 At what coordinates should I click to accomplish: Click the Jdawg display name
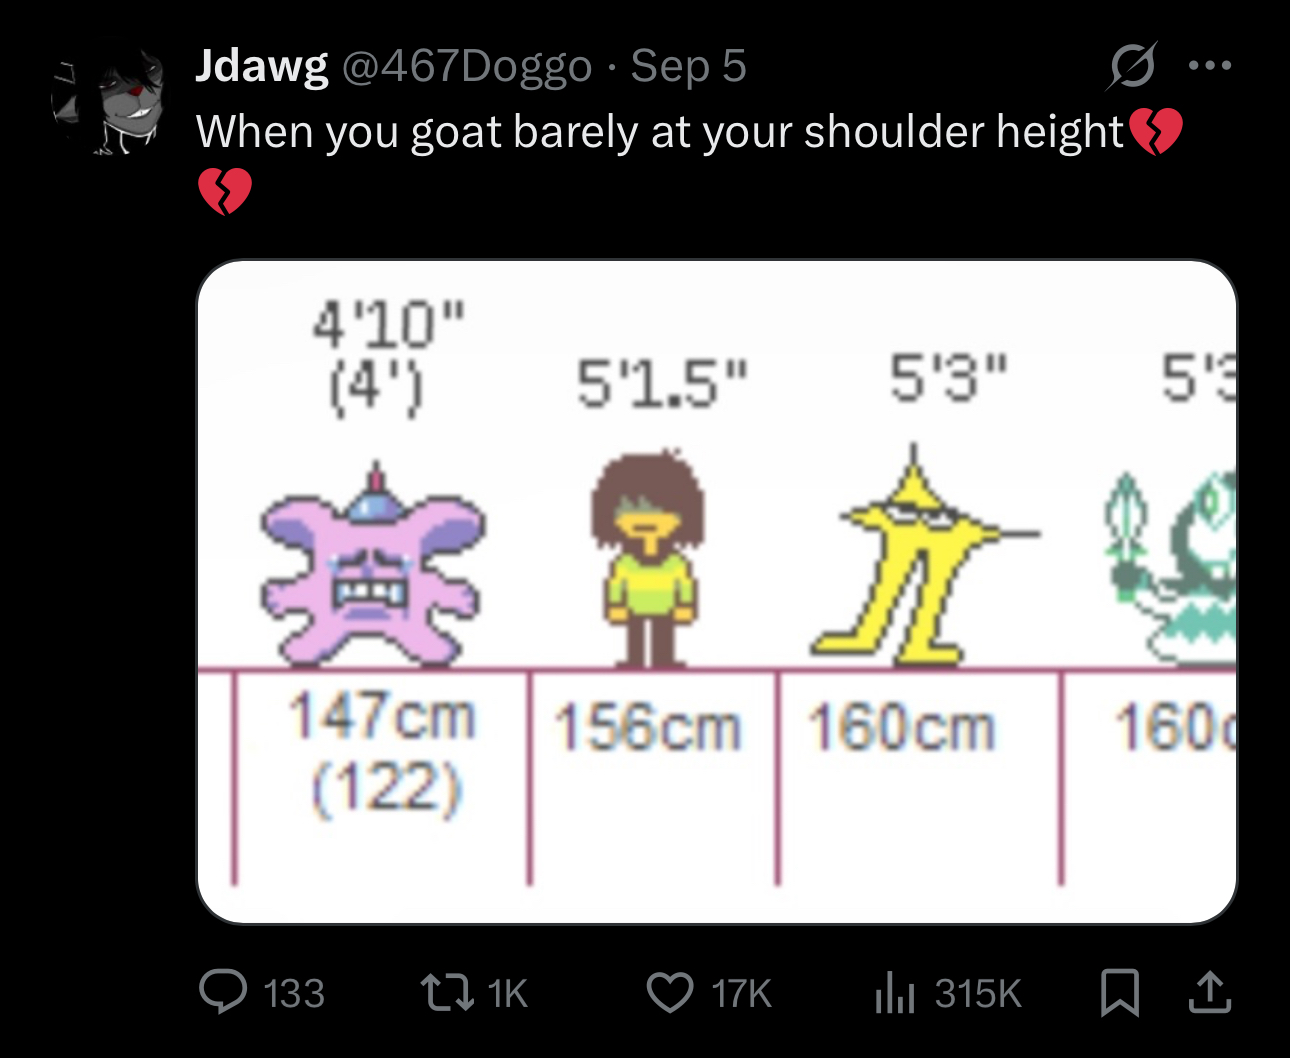pyautogui.click(x=261, y=66)
